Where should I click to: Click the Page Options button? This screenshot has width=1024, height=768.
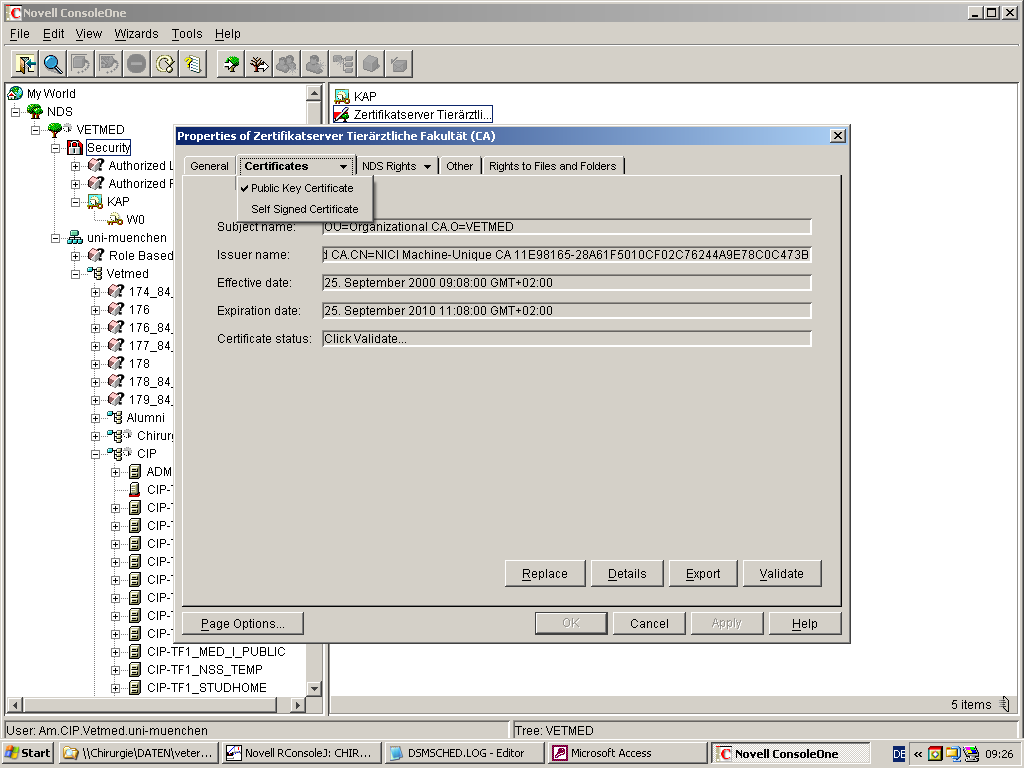[x=243, y=624]
